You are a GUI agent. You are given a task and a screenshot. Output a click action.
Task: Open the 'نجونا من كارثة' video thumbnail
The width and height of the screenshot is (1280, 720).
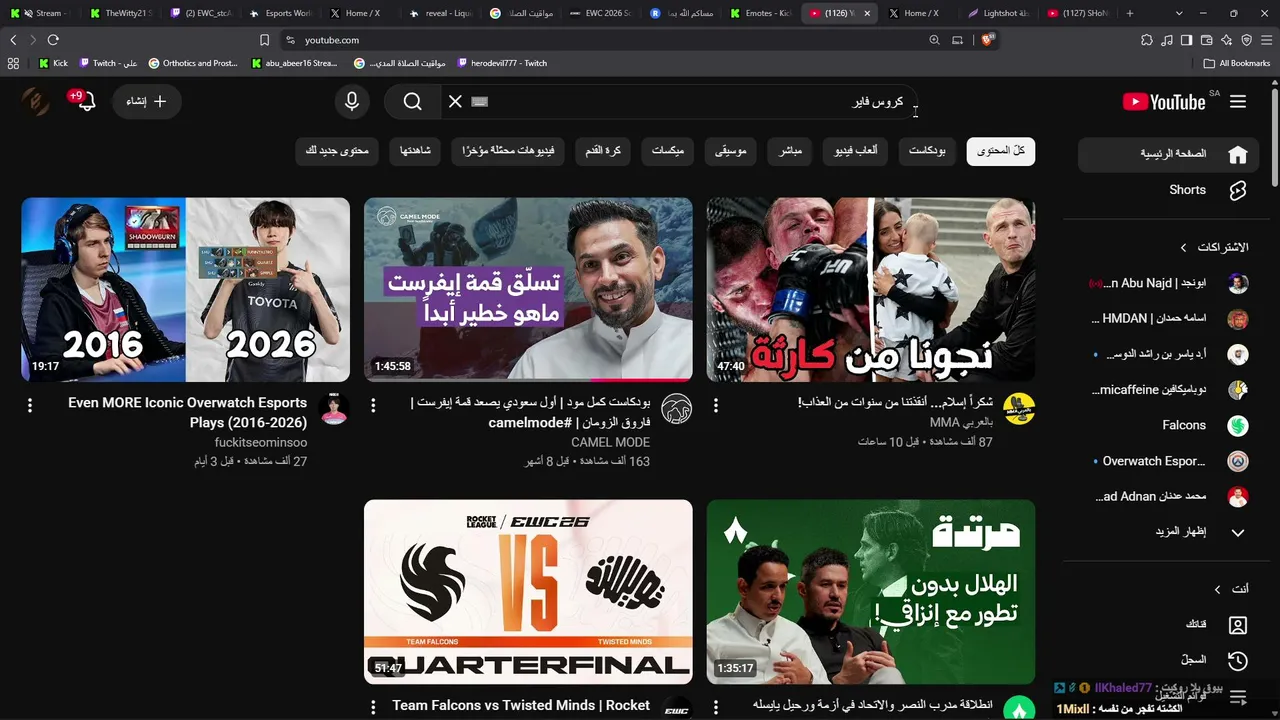coord(871,290)
